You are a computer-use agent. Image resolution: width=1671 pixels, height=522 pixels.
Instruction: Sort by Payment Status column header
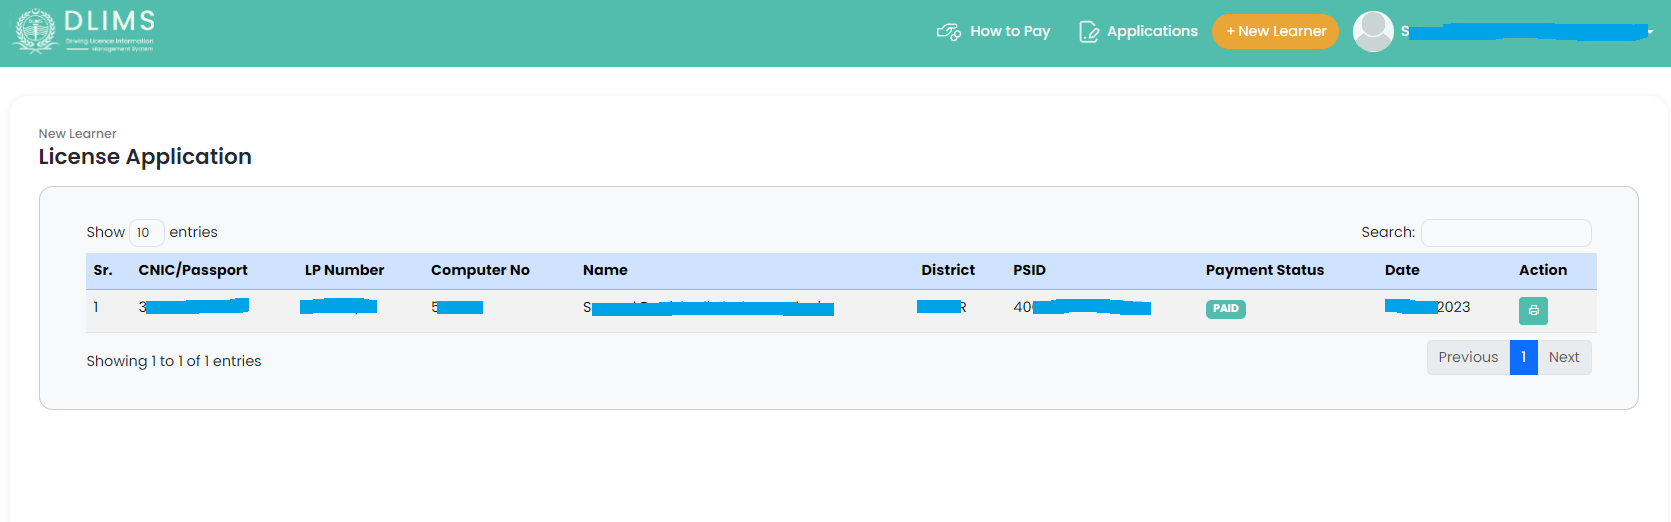(1264, 270)
